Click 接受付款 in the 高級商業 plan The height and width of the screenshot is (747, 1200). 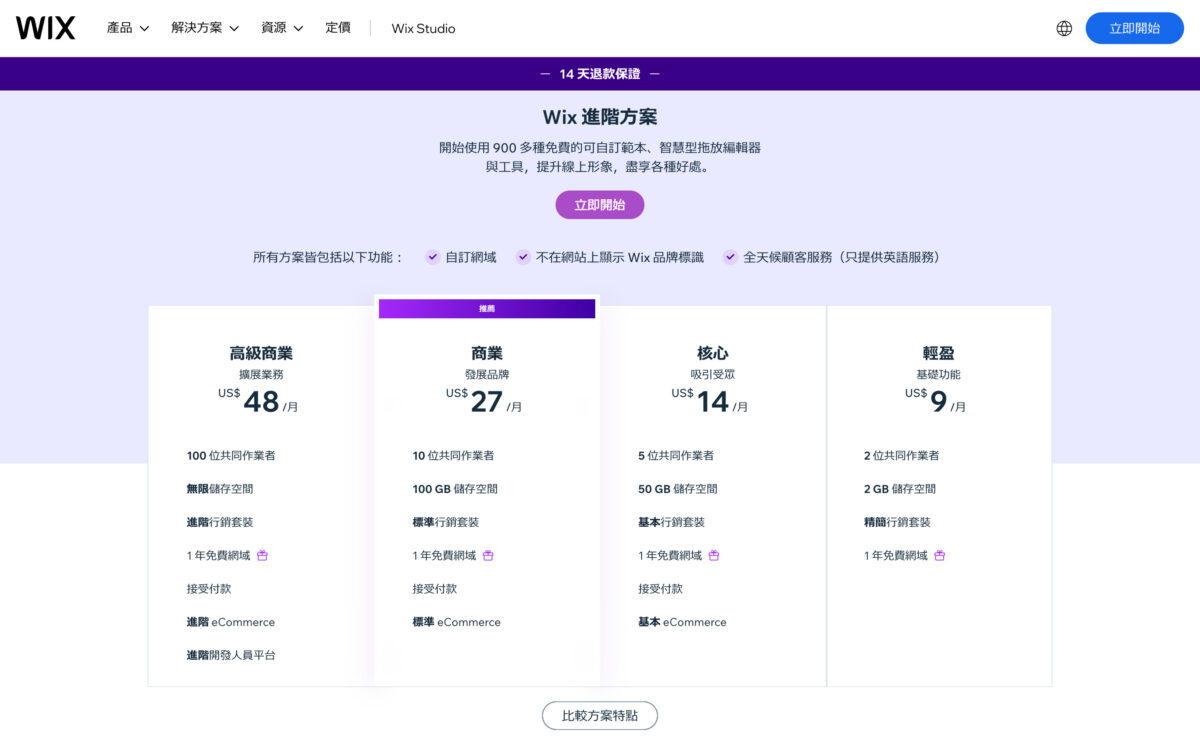point(209,589)
